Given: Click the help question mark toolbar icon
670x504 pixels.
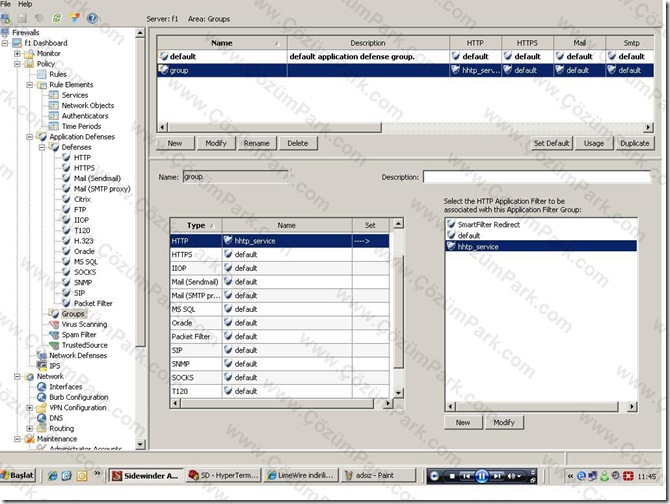Looking at the screenshot, I should (x=92, y=18).
